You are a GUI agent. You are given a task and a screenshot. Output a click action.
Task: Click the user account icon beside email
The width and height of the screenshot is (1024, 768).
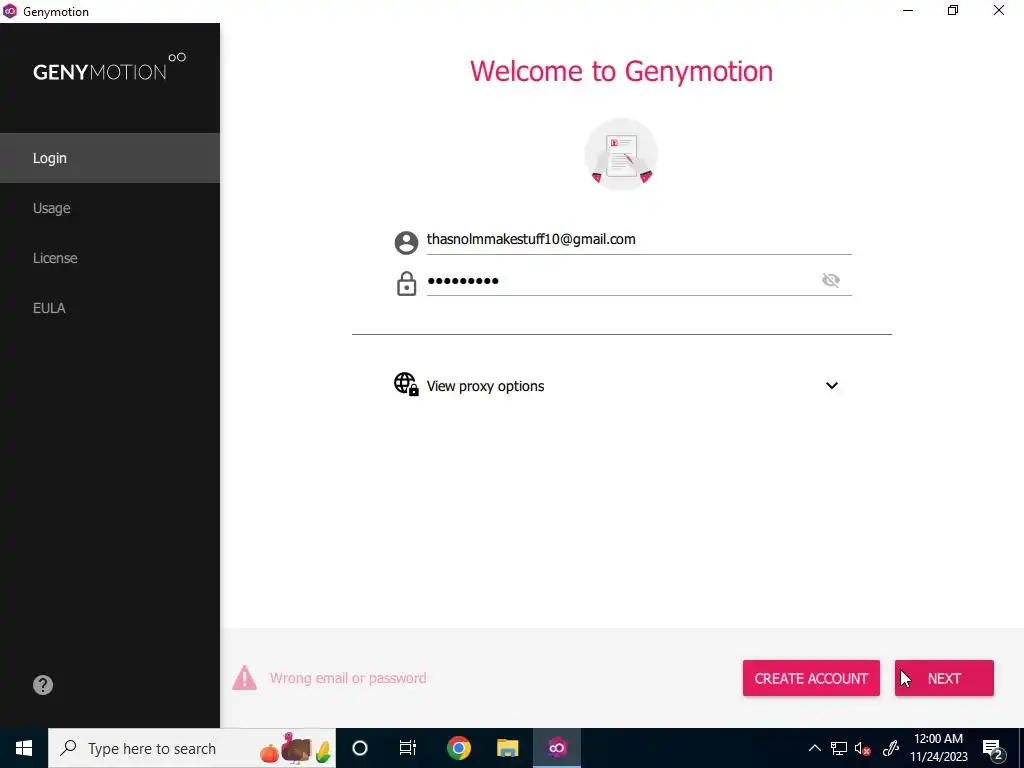point(406,242)
